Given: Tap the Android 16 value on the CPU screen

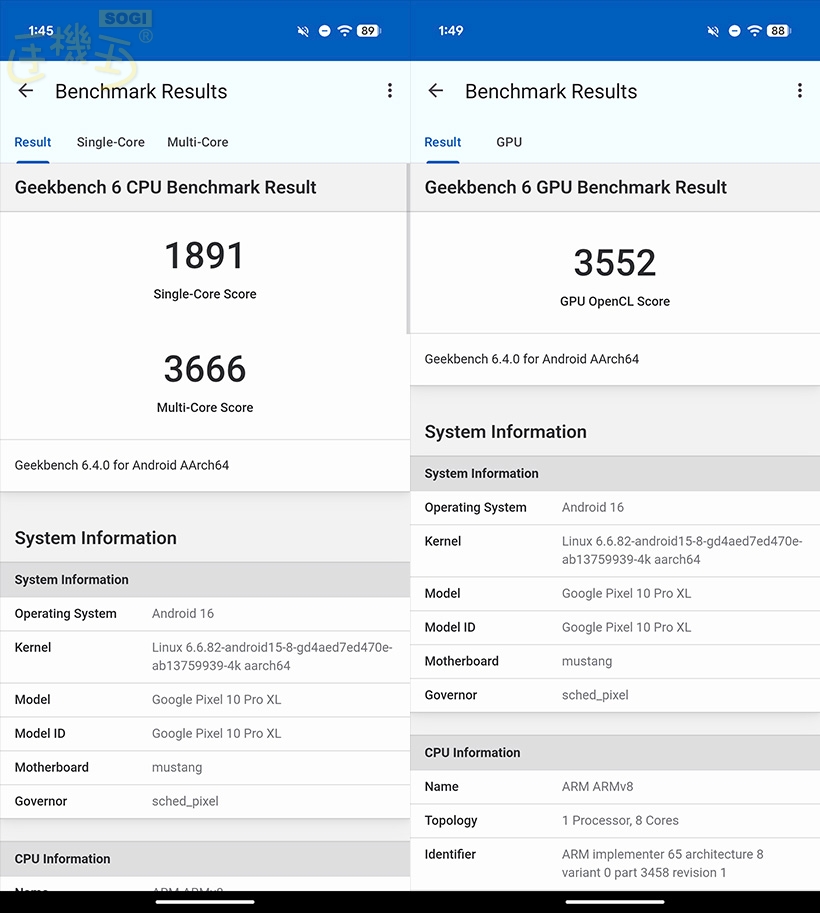Looking at the screenshot, I should coord(183,614).
